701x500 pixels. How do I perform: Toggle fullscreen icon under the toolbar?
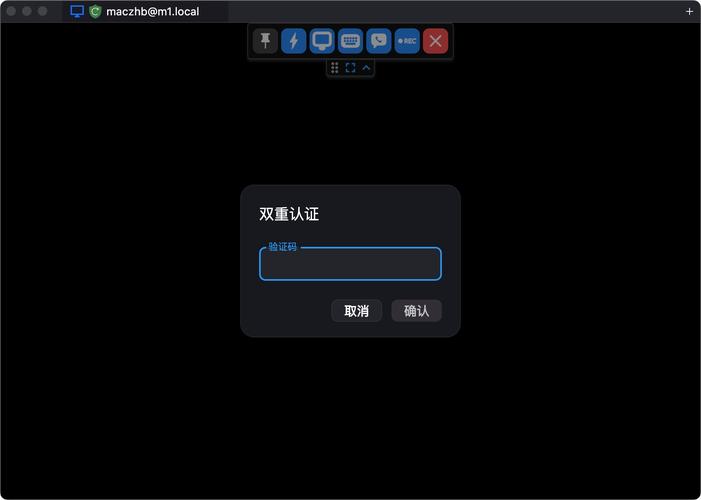point(350,68)
